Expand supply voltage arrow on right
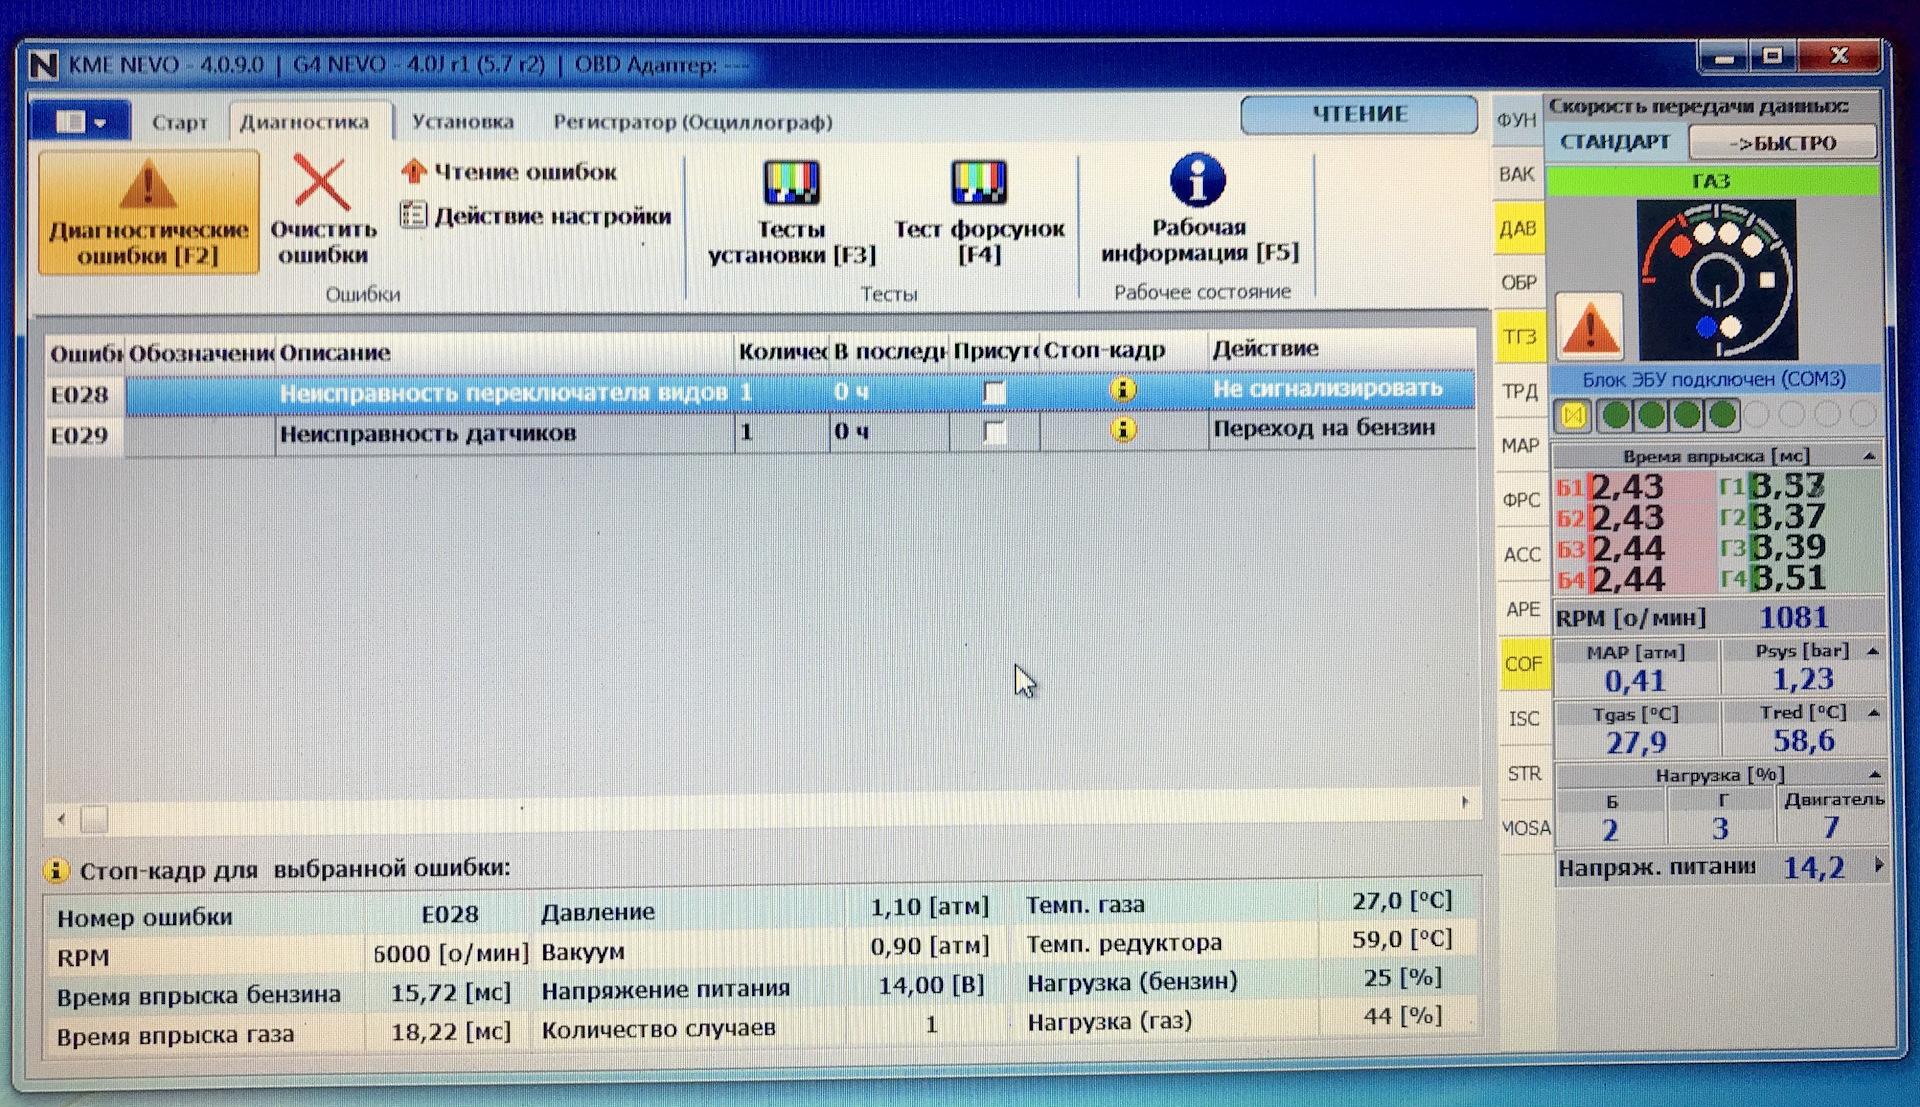Image resolution: width=1920 pixels, height=1107 pixels. coord(1878,866)
